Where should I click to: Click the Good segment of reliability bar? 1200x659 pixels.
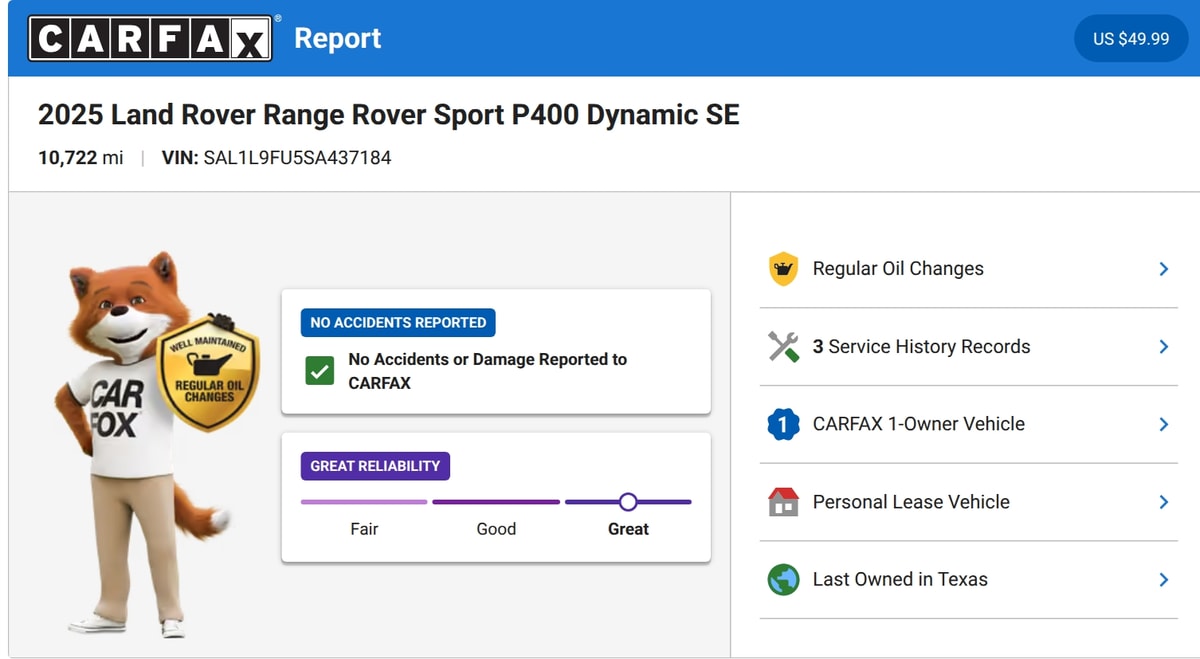(496, 502)
